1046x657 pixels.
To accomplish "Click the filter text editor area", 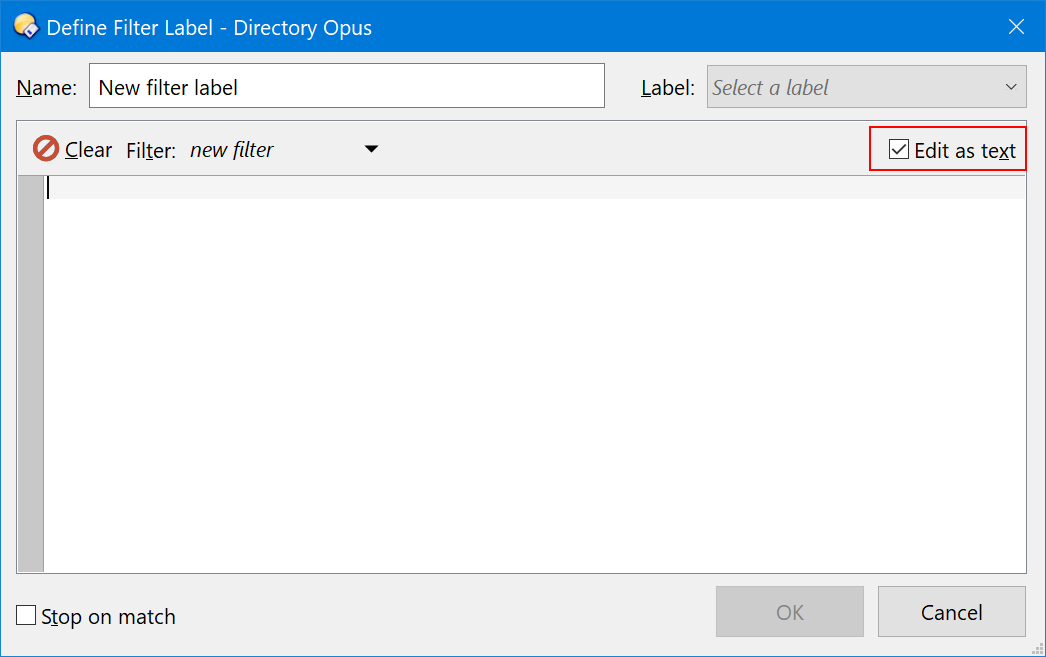I will tap(534, 380).
